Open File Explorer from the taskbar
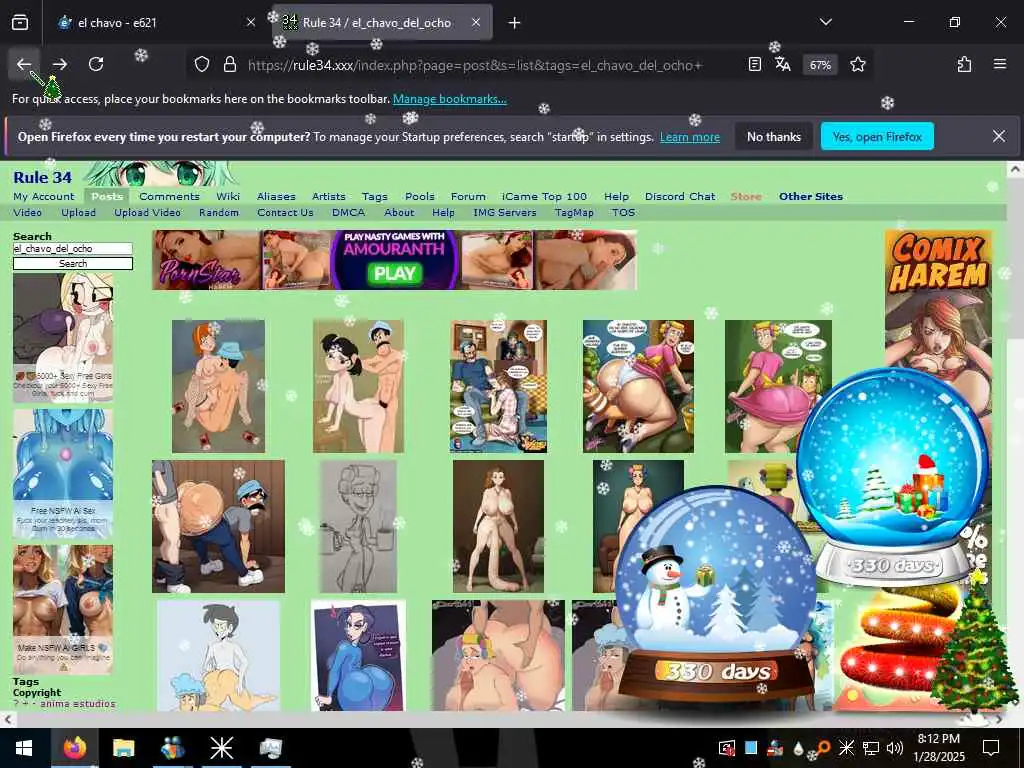The image size is (1024, 768). (123, 748)
